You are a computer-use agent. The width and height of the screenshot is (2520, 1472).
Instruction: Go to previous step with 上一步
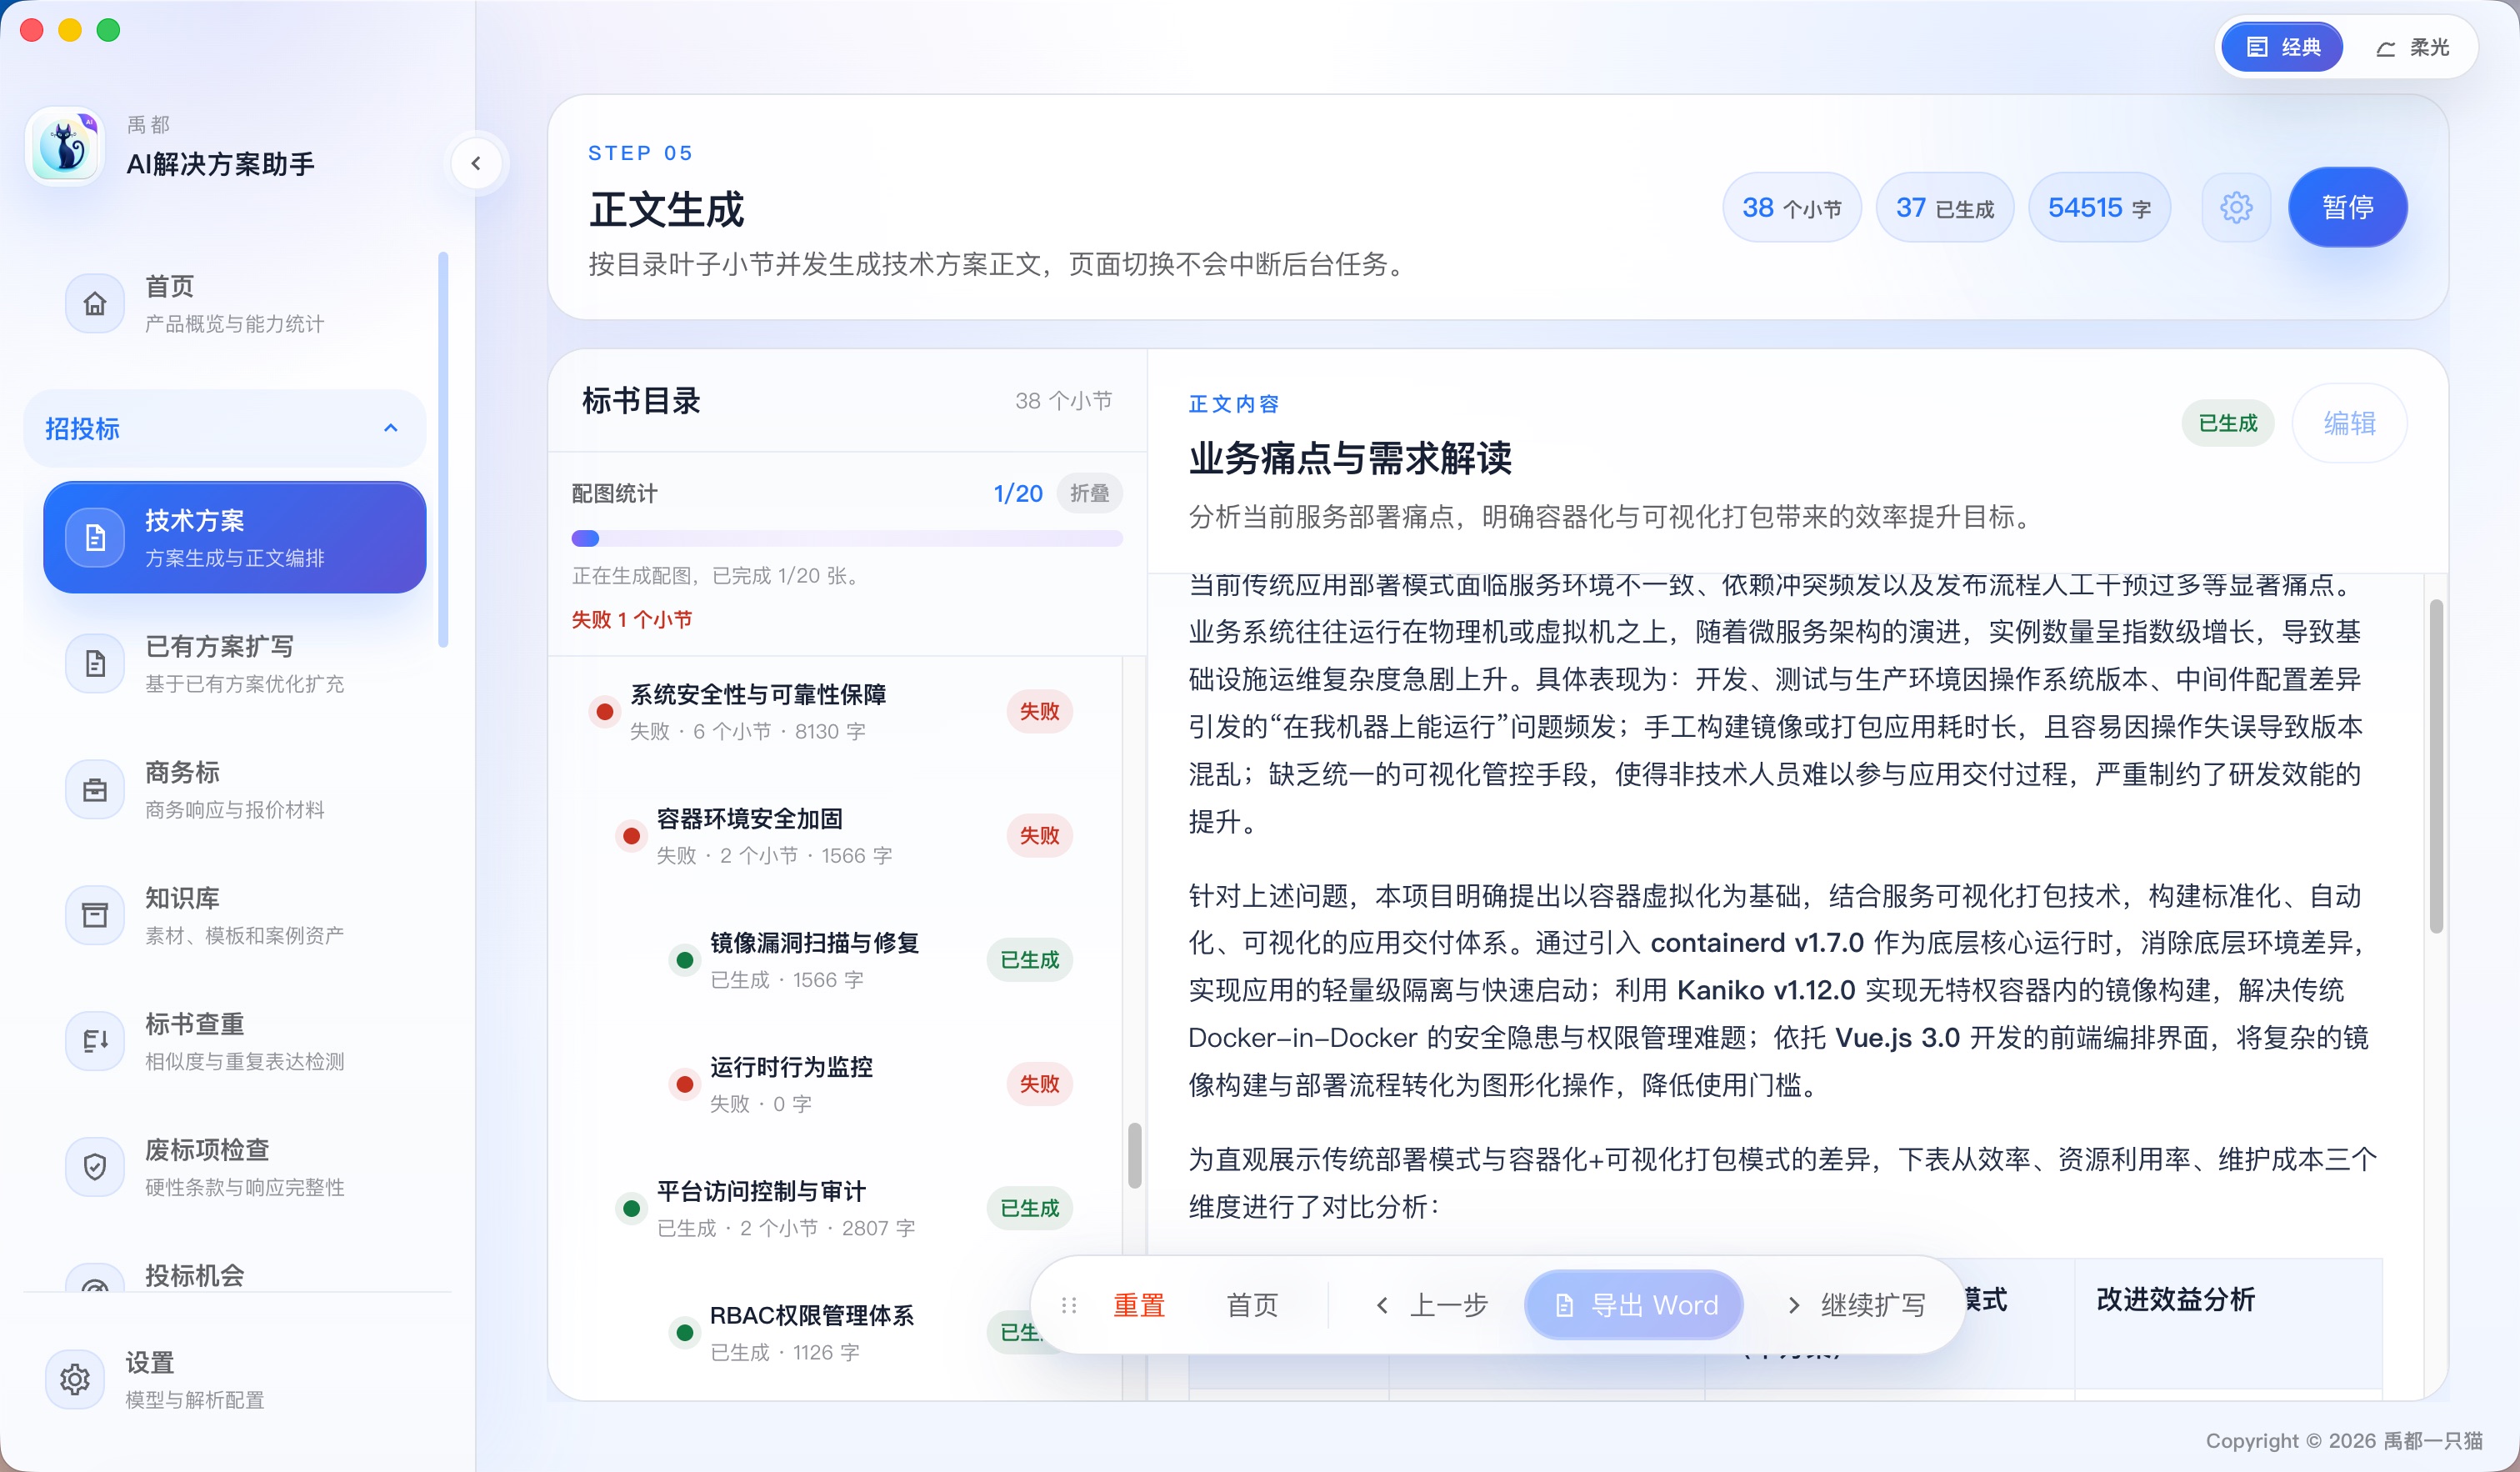tap(1432, 1305)
